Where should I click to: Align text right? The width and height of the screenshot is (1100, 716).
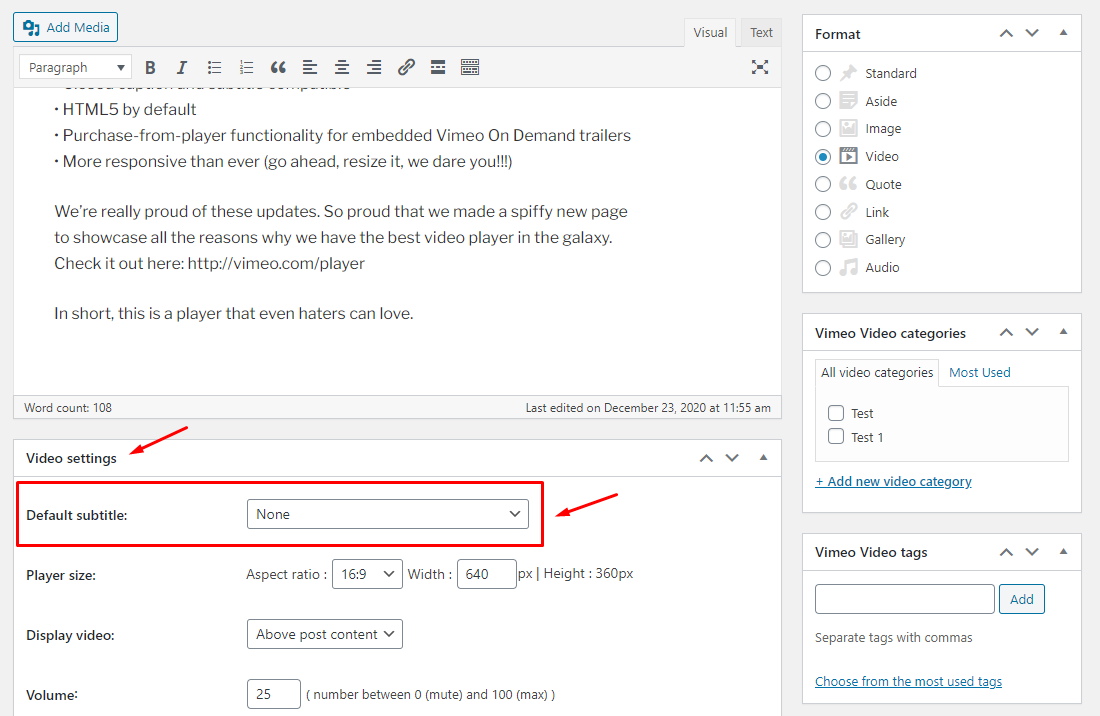pyautogui.click(x=374, y=67)
